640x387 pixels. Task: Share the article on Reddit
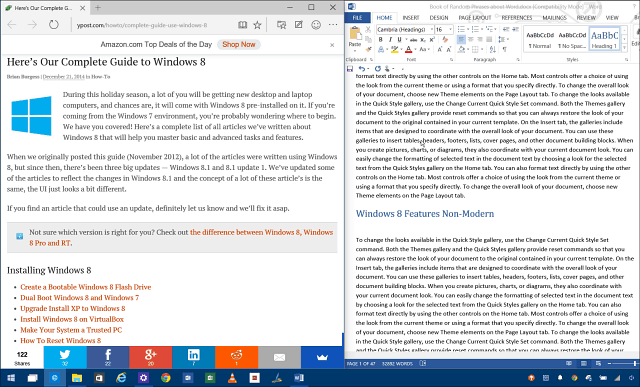coord(236,357)
